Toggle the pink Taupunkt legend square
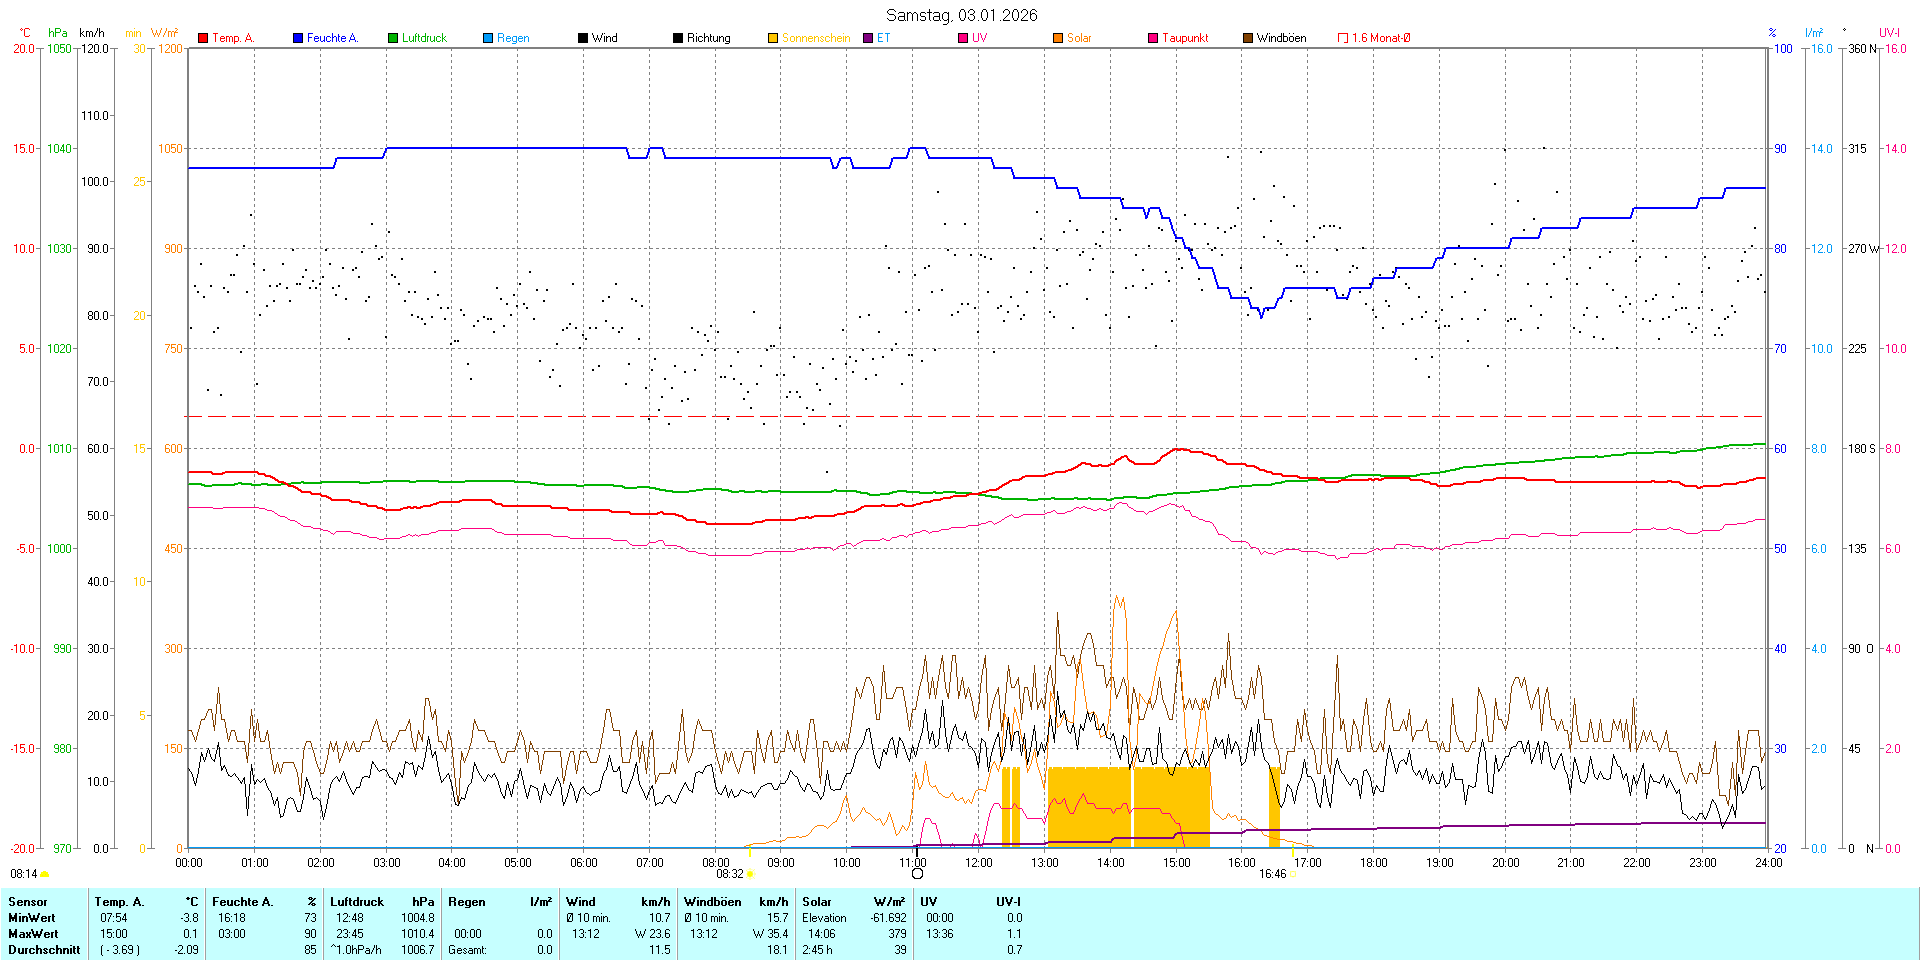This screenshot has width=1920, height=960. click(1153, 38)
